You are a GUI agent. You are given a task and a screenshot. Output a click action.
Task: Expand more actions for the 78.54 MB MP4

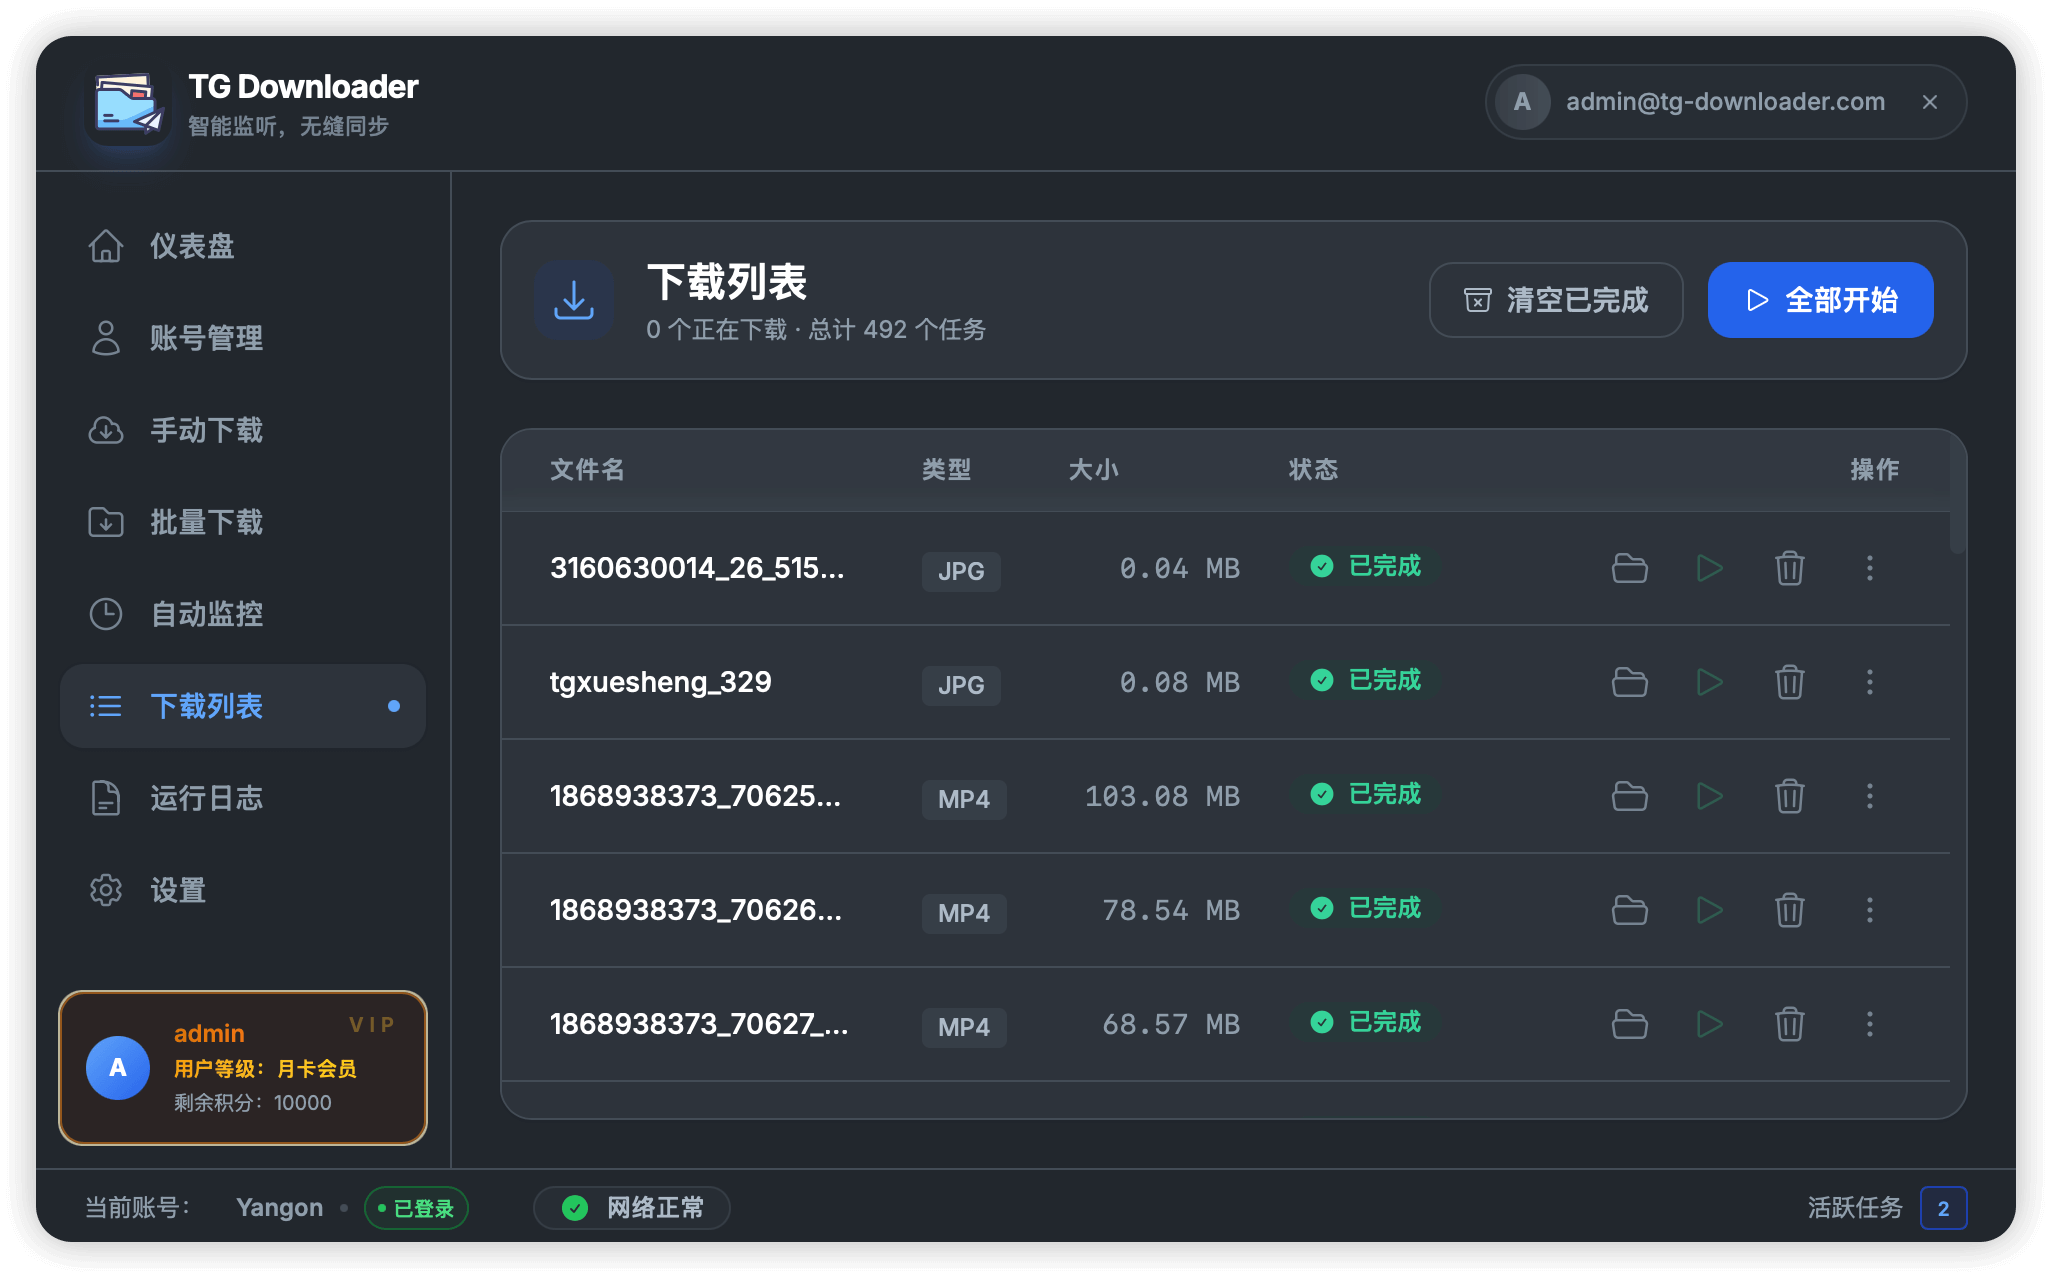(1870, 910)
